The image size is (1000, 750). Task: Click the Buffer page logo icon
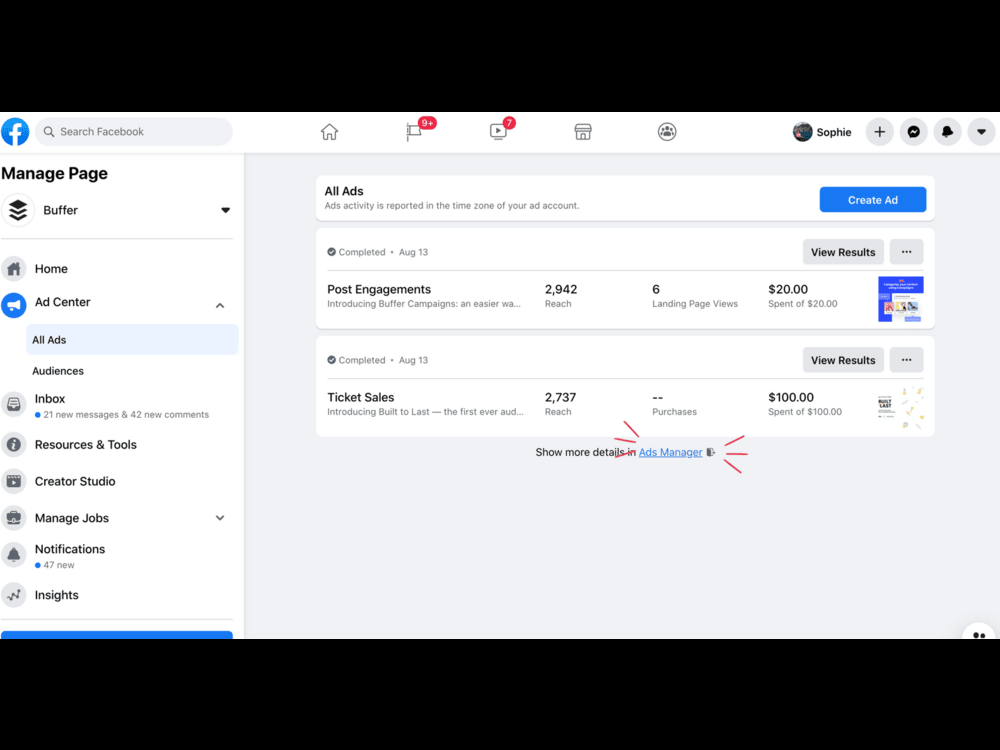click(x=18, y=210)
